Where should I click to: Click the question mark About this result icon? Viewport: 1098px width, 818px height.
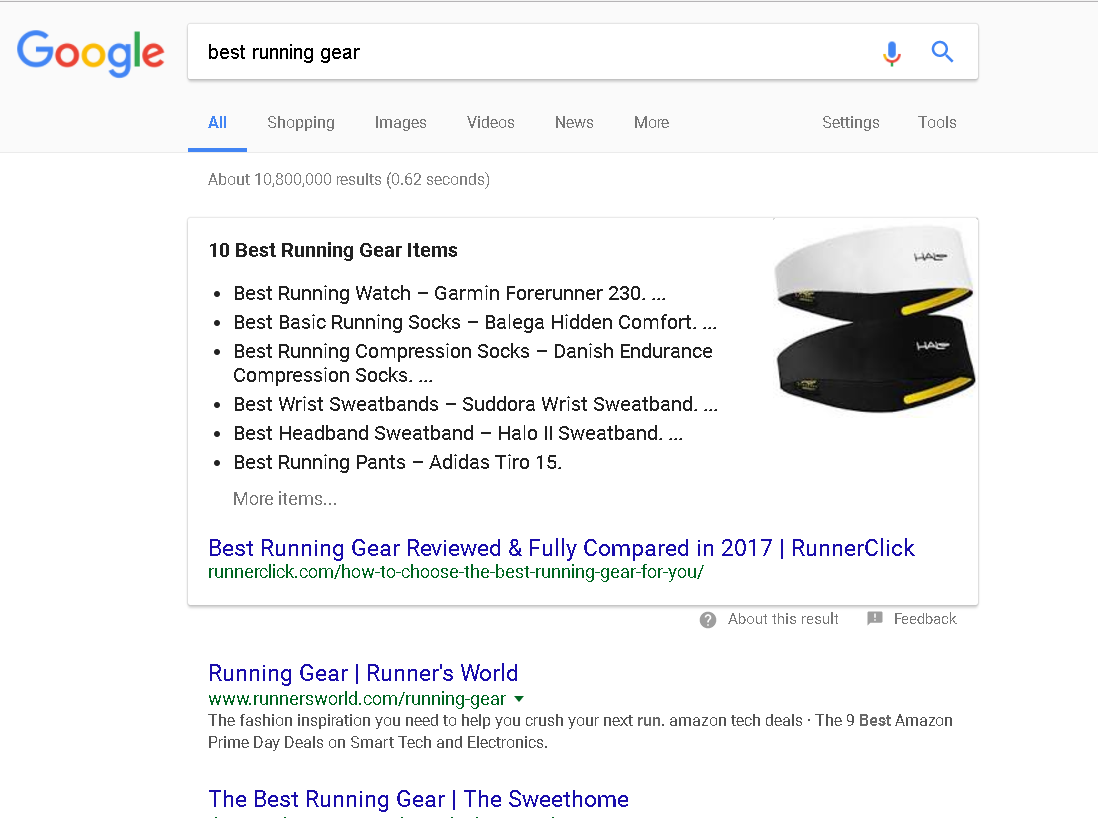click(707, 620)
